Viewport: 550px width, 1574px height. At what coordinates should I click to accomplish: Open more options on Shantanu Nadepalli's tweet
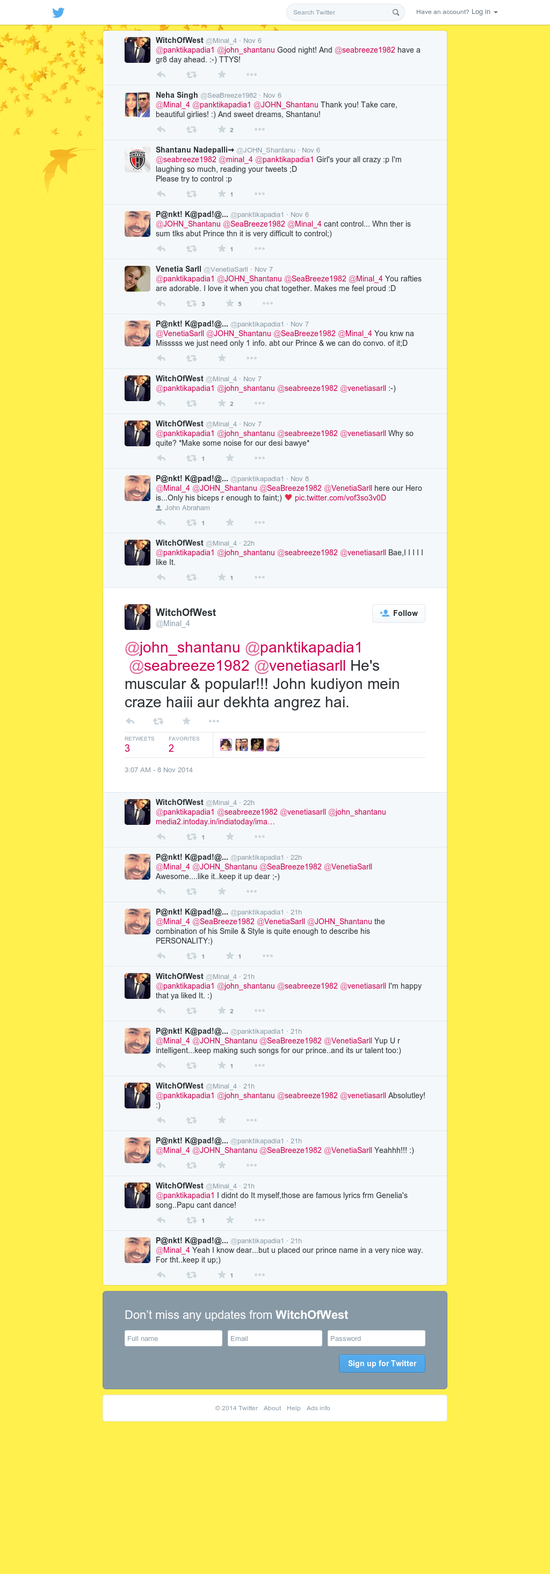(x=259, y=194)
